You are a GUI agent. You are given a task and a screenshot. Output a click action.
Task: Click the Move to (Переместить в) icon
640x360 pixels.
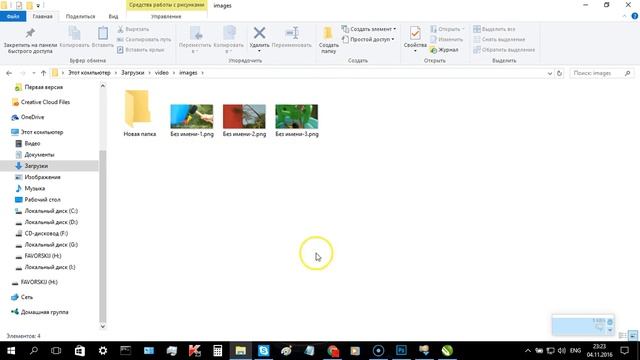pos(196,33)
